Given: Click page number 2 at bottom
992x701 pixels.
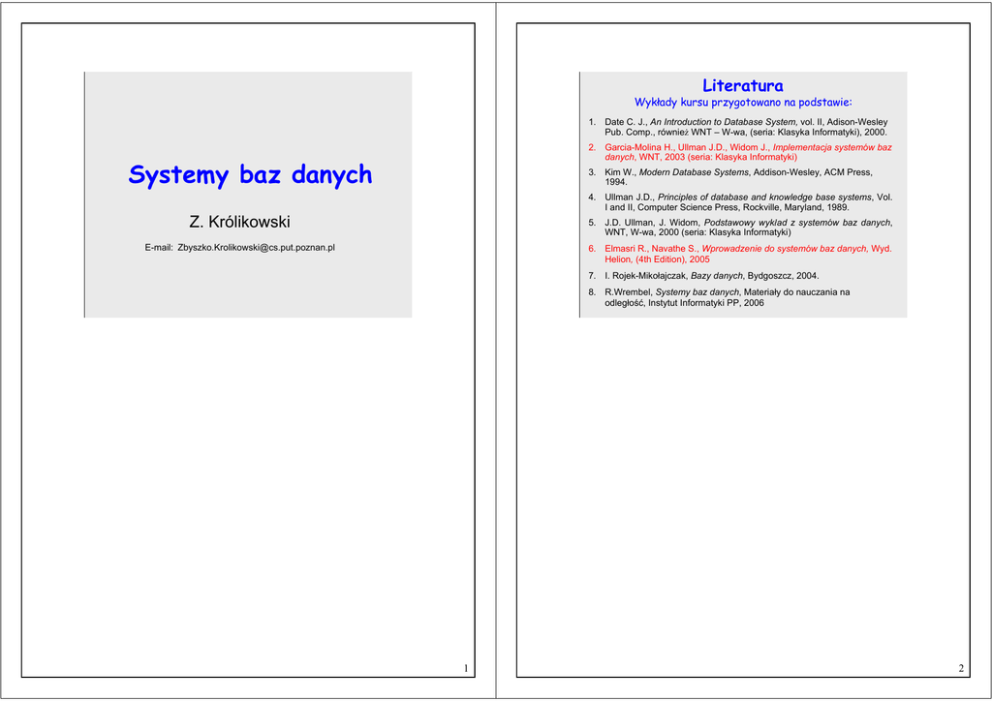Looking at the screenshot, I should pyautogui.click(x=960, y=668).
